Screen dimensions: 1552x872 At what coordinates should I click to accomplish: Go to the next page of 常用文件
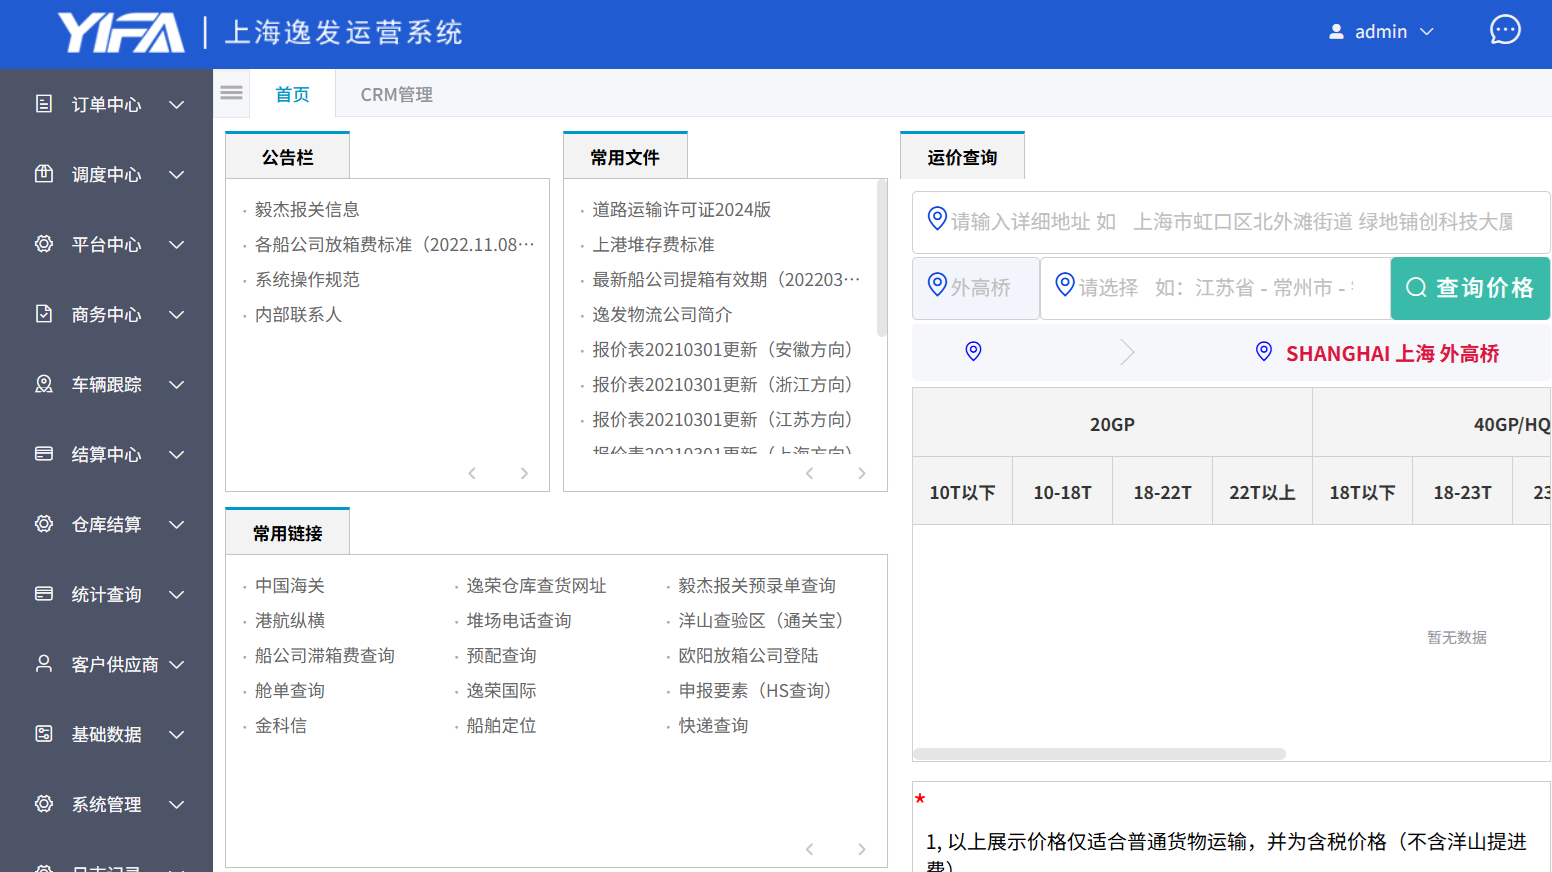point(862,473)
